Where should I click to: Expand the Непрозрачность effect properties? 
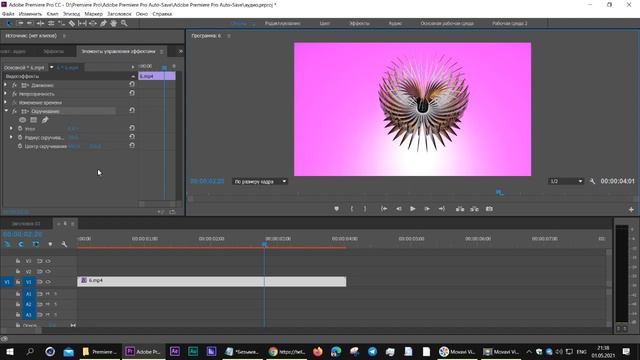coord(5,93)
